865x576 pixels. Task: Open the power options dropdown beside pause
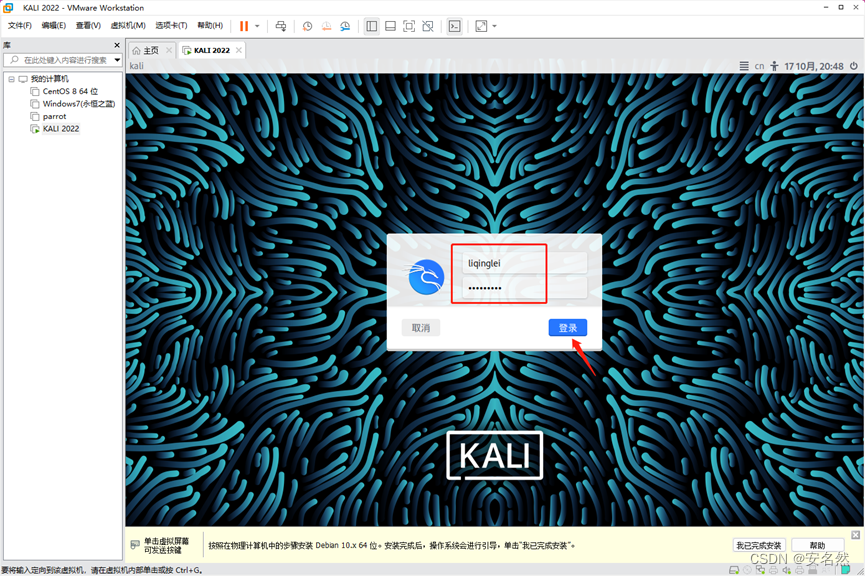coord(257,26)
